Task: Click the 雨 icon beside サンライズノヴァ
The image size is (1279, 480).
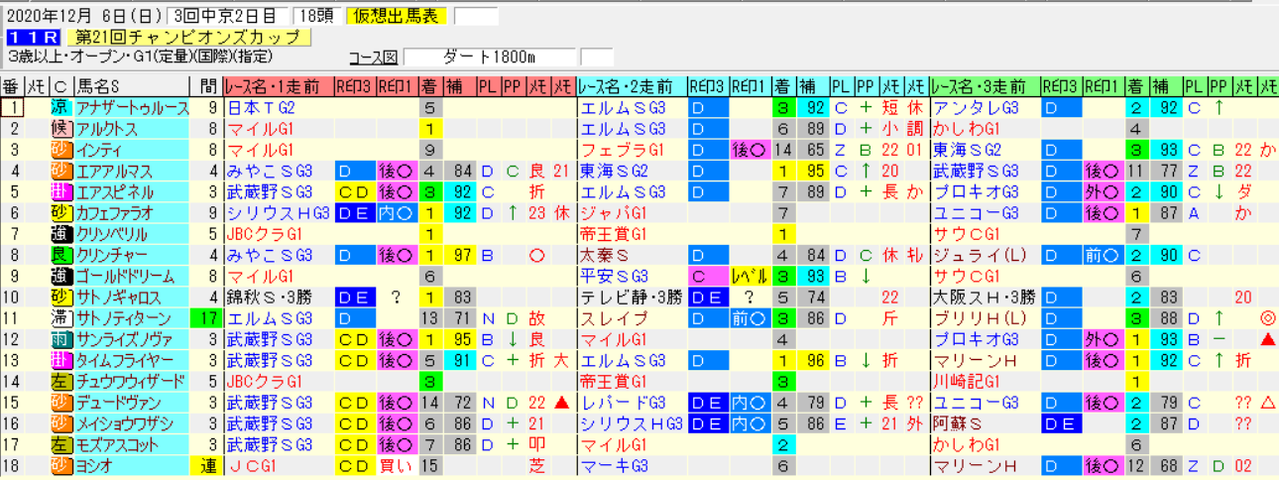Action: click(x=60, y=339)
